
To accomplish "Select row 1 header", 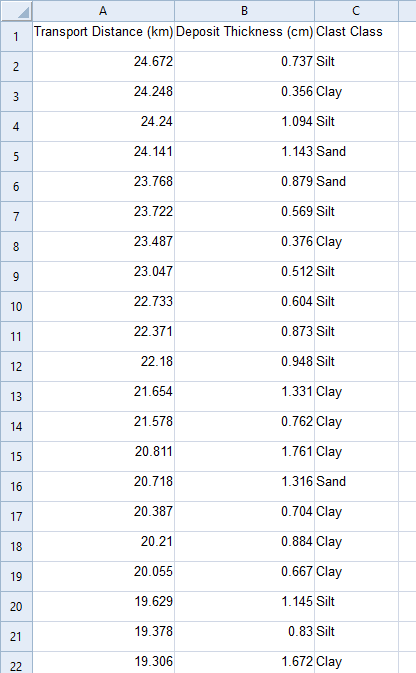I will coord(16,36).
